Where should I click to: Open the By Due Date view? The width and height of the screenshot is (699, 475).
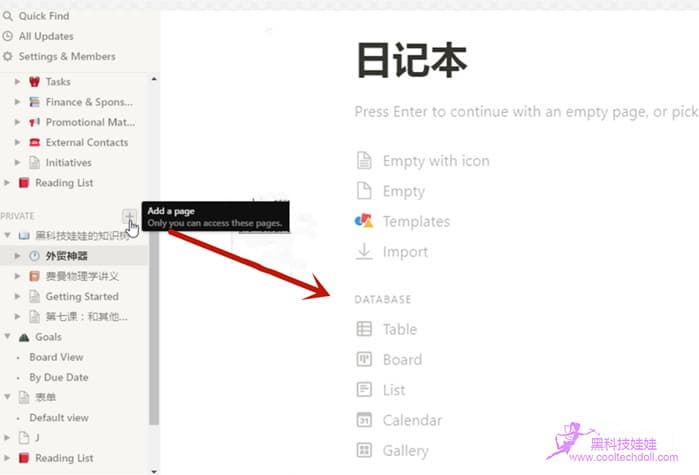pyautogui.click(x=59, y=377)
